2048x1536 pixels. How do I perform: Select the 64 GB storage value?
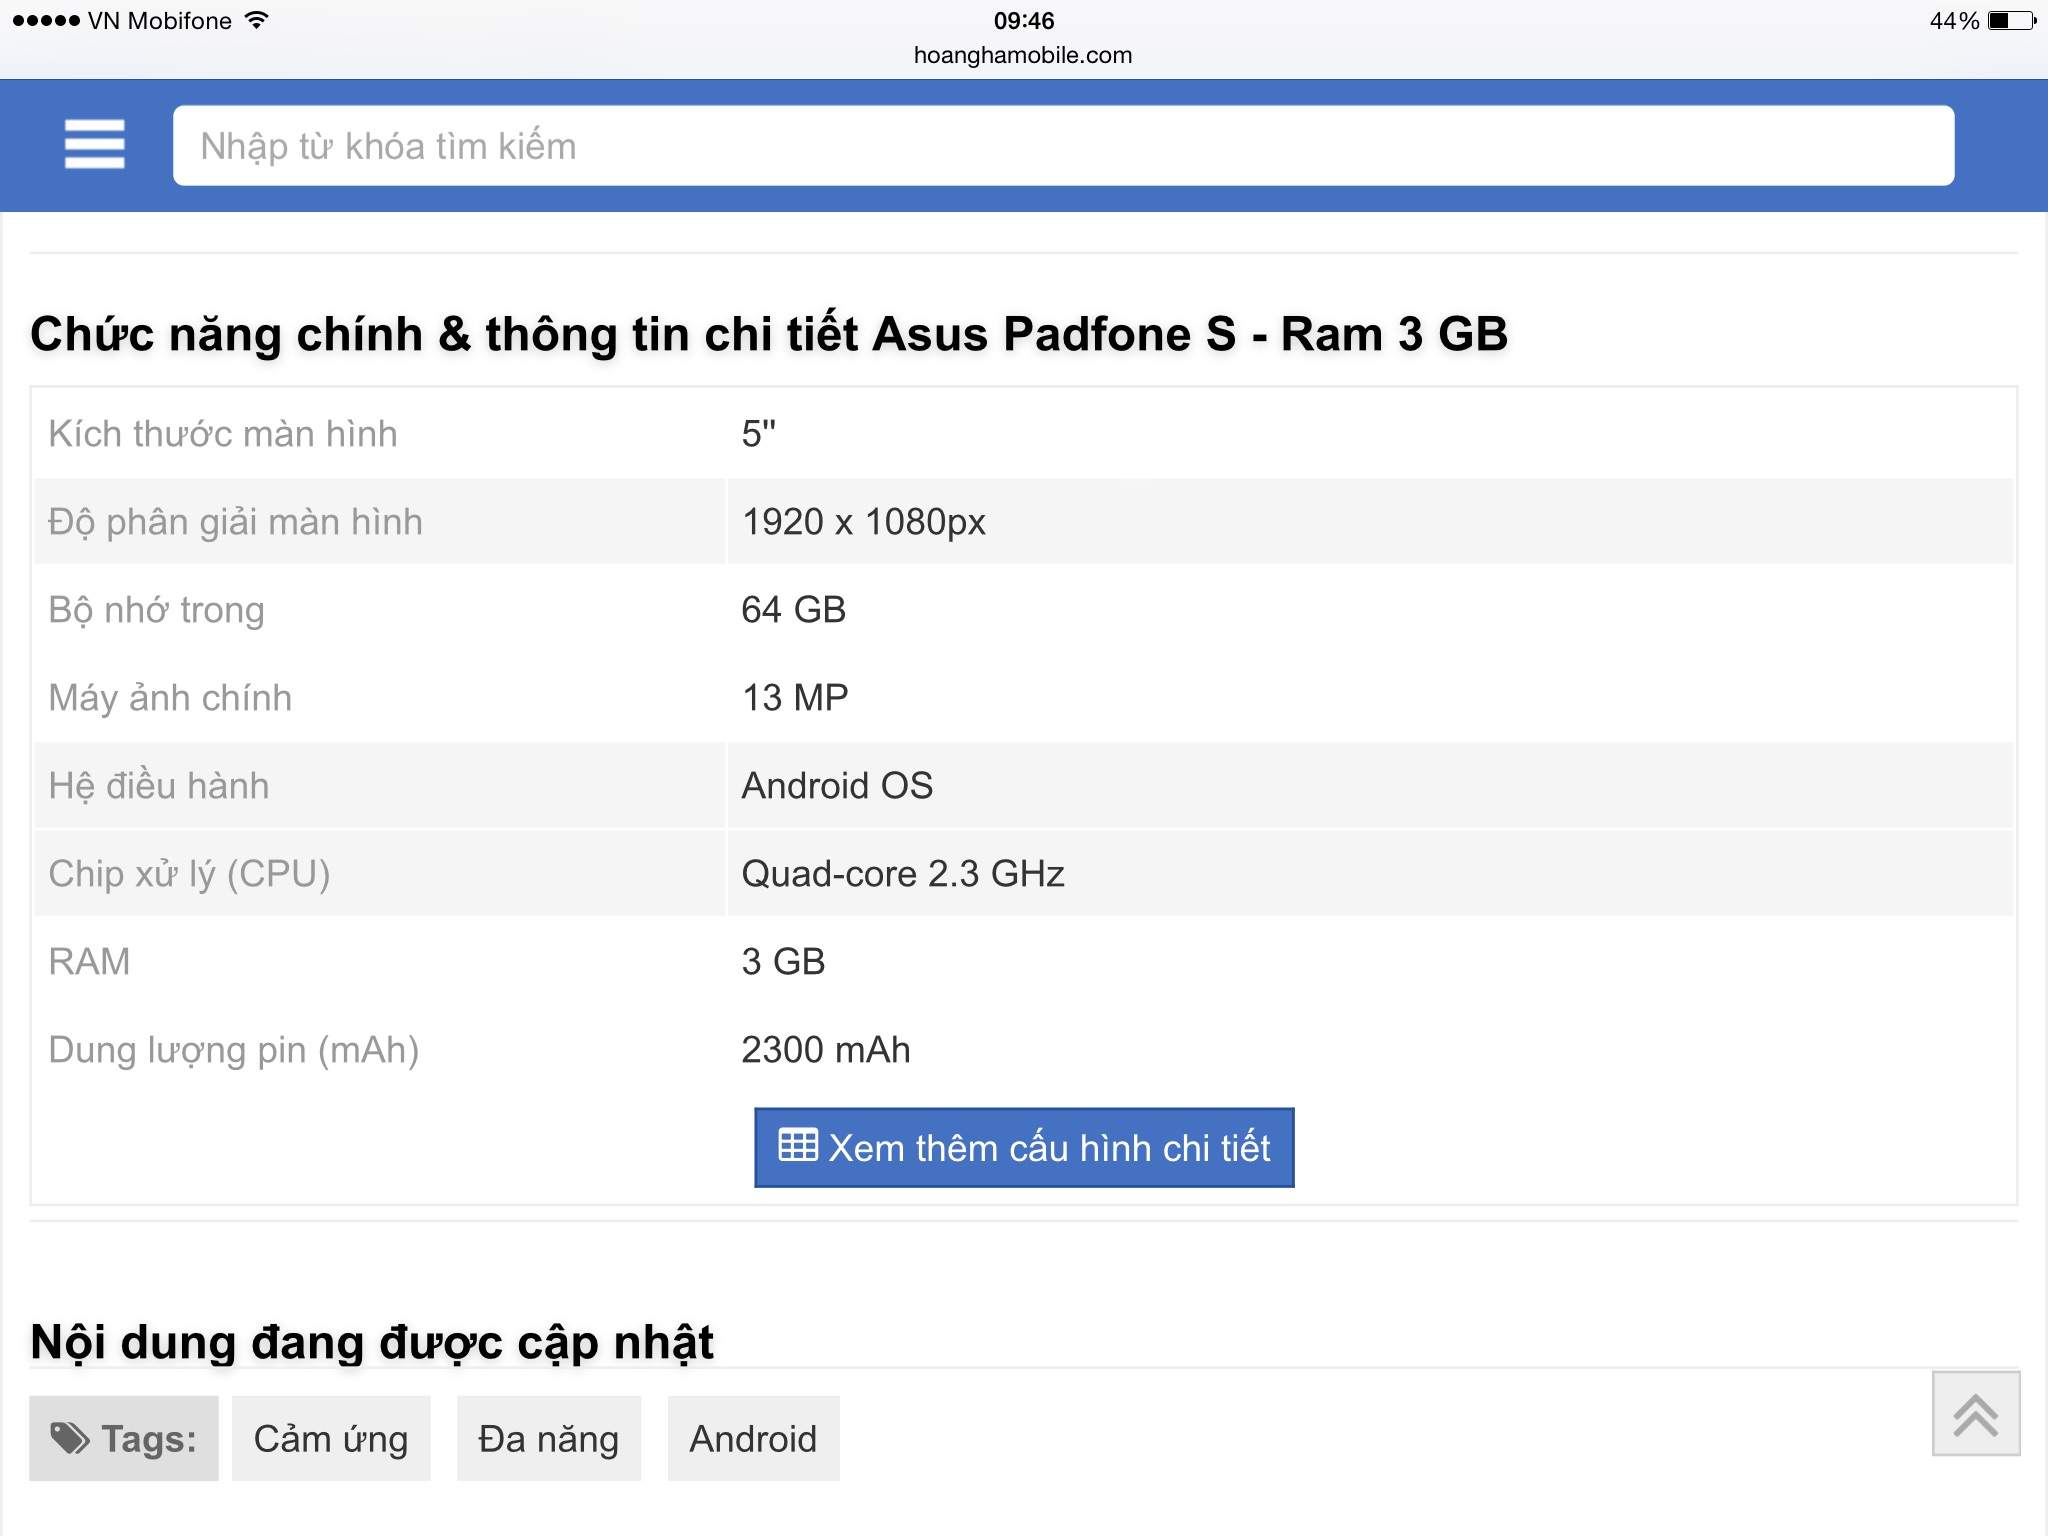tap(794, 610)
